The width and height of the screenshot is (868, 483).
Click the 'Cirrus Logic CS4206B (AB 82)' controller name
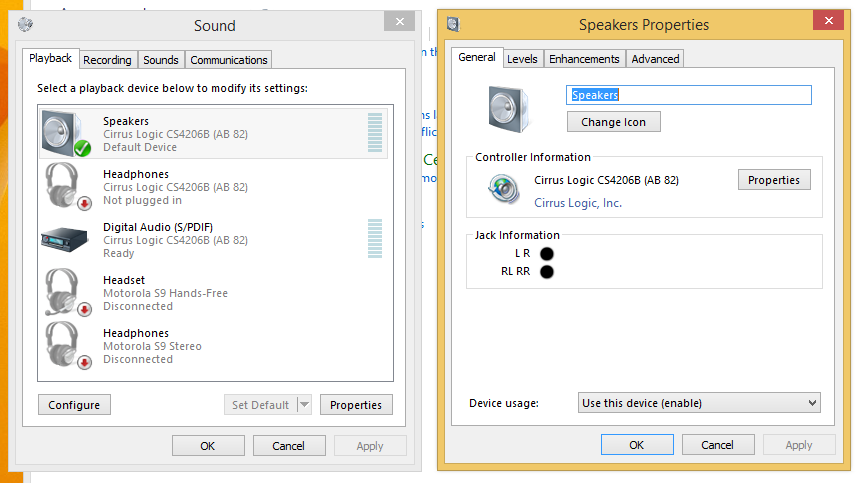pos(606,180)
